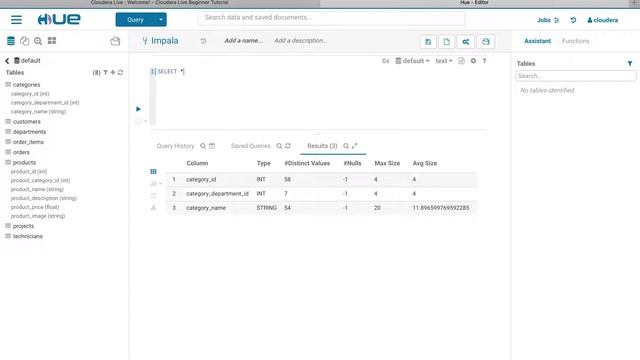The height and width of the screenshot is (360, 640).
Task: Show results grid view
Action: click(153, 172)
